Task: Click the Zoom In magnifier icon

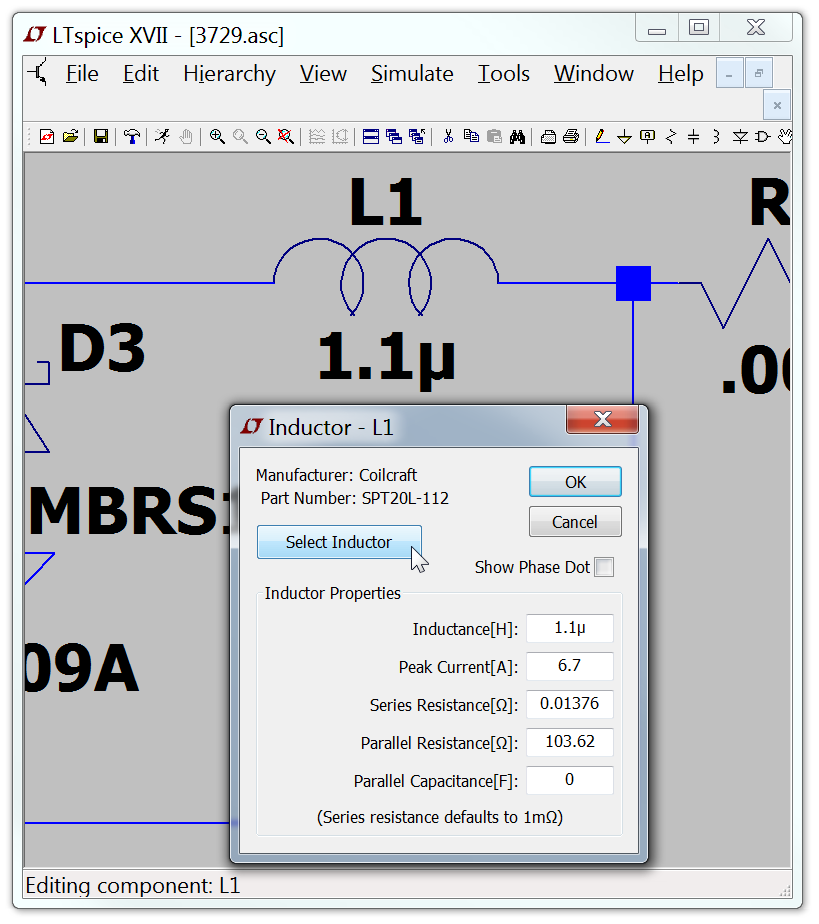Action: click(216, 137)
